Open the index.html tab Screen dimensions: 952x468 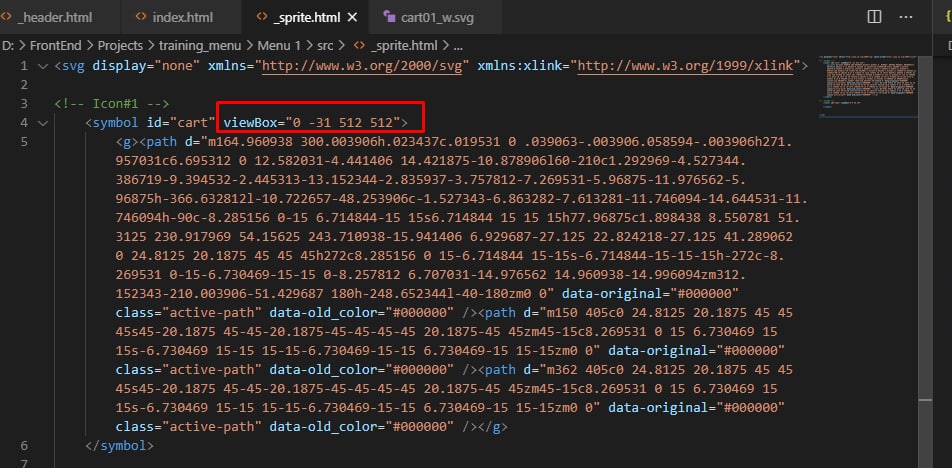pyautogui.click(x=182, y=17)
